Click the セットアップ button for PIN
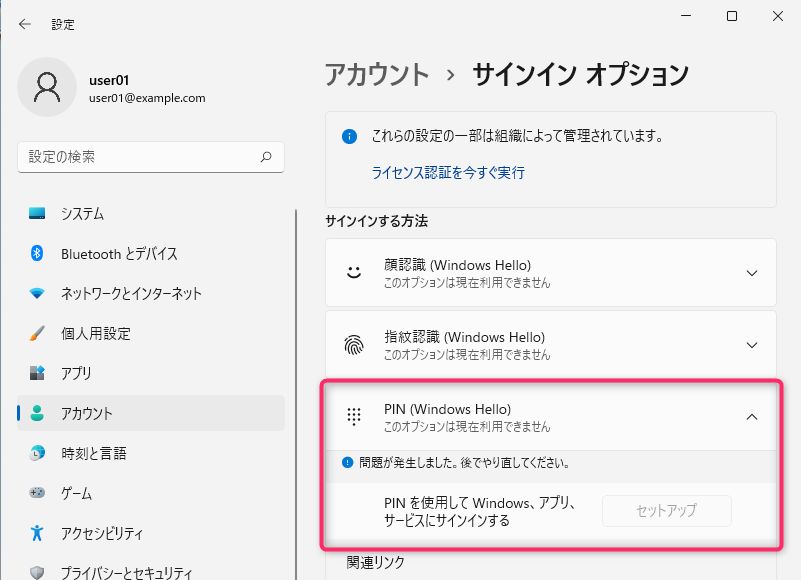 pyautogui.click(x=667, y=511)
